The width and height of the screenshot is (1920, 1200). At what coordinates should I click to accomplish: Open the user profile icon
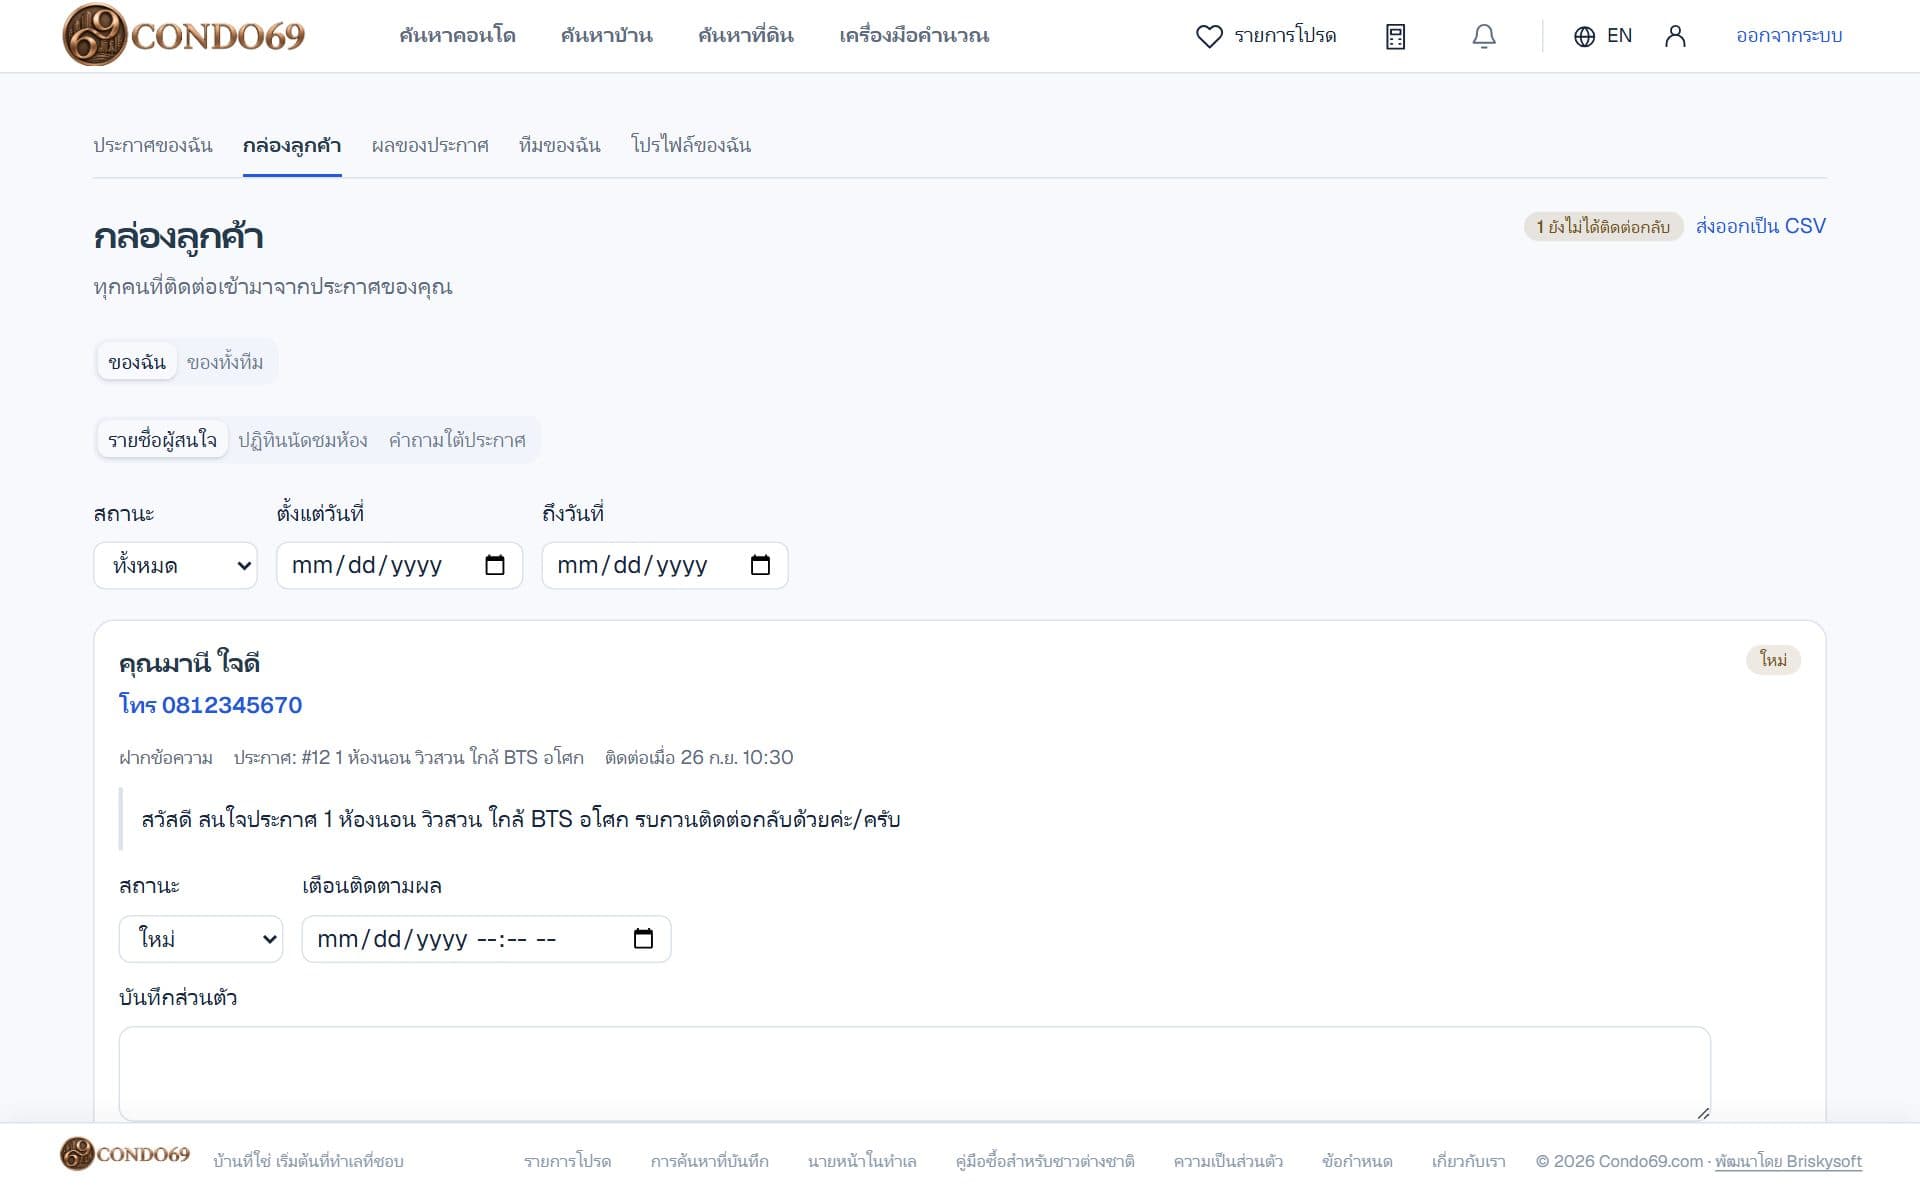1675,36
